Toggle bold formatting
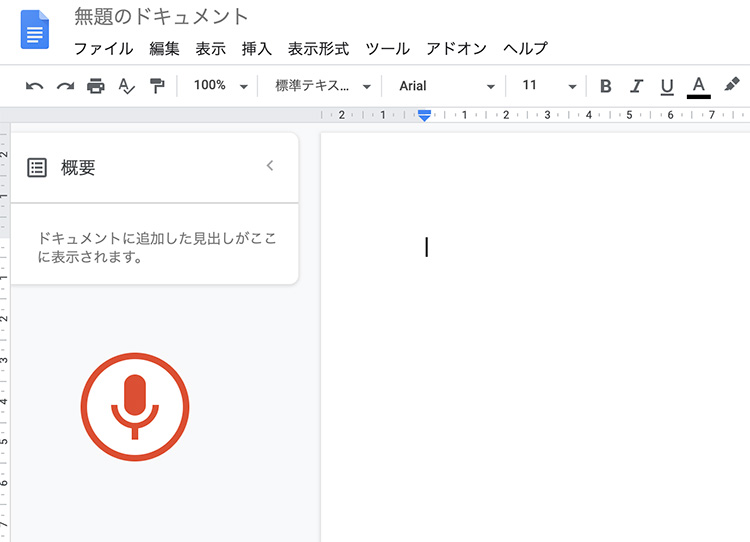 click(x=606, y=86)
